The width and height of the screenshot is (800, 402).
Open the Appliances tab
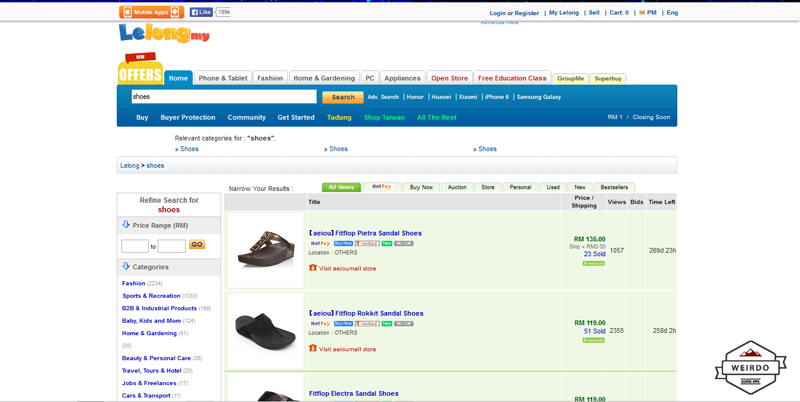pyautogui.click(x=403, y=78)
